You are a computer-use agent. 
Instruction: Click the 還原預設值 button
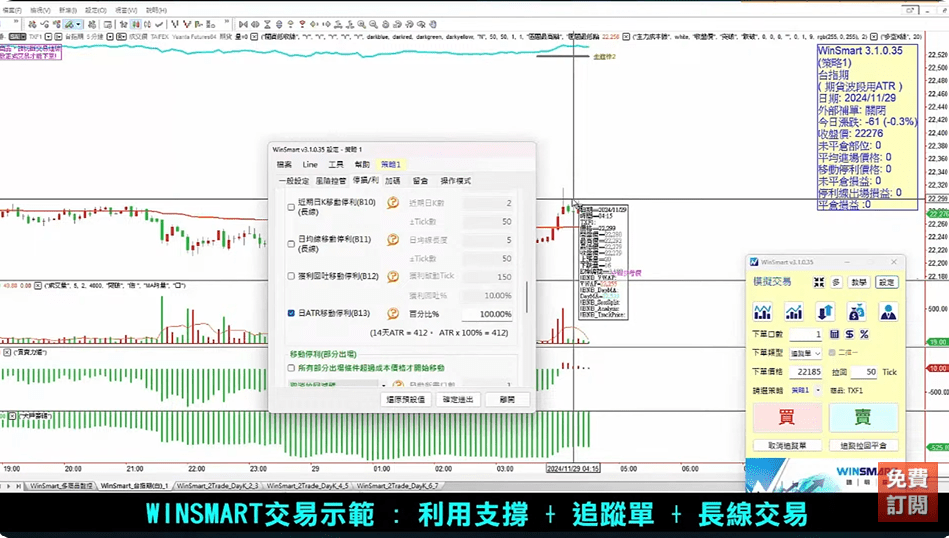click(x=406, y=399)
